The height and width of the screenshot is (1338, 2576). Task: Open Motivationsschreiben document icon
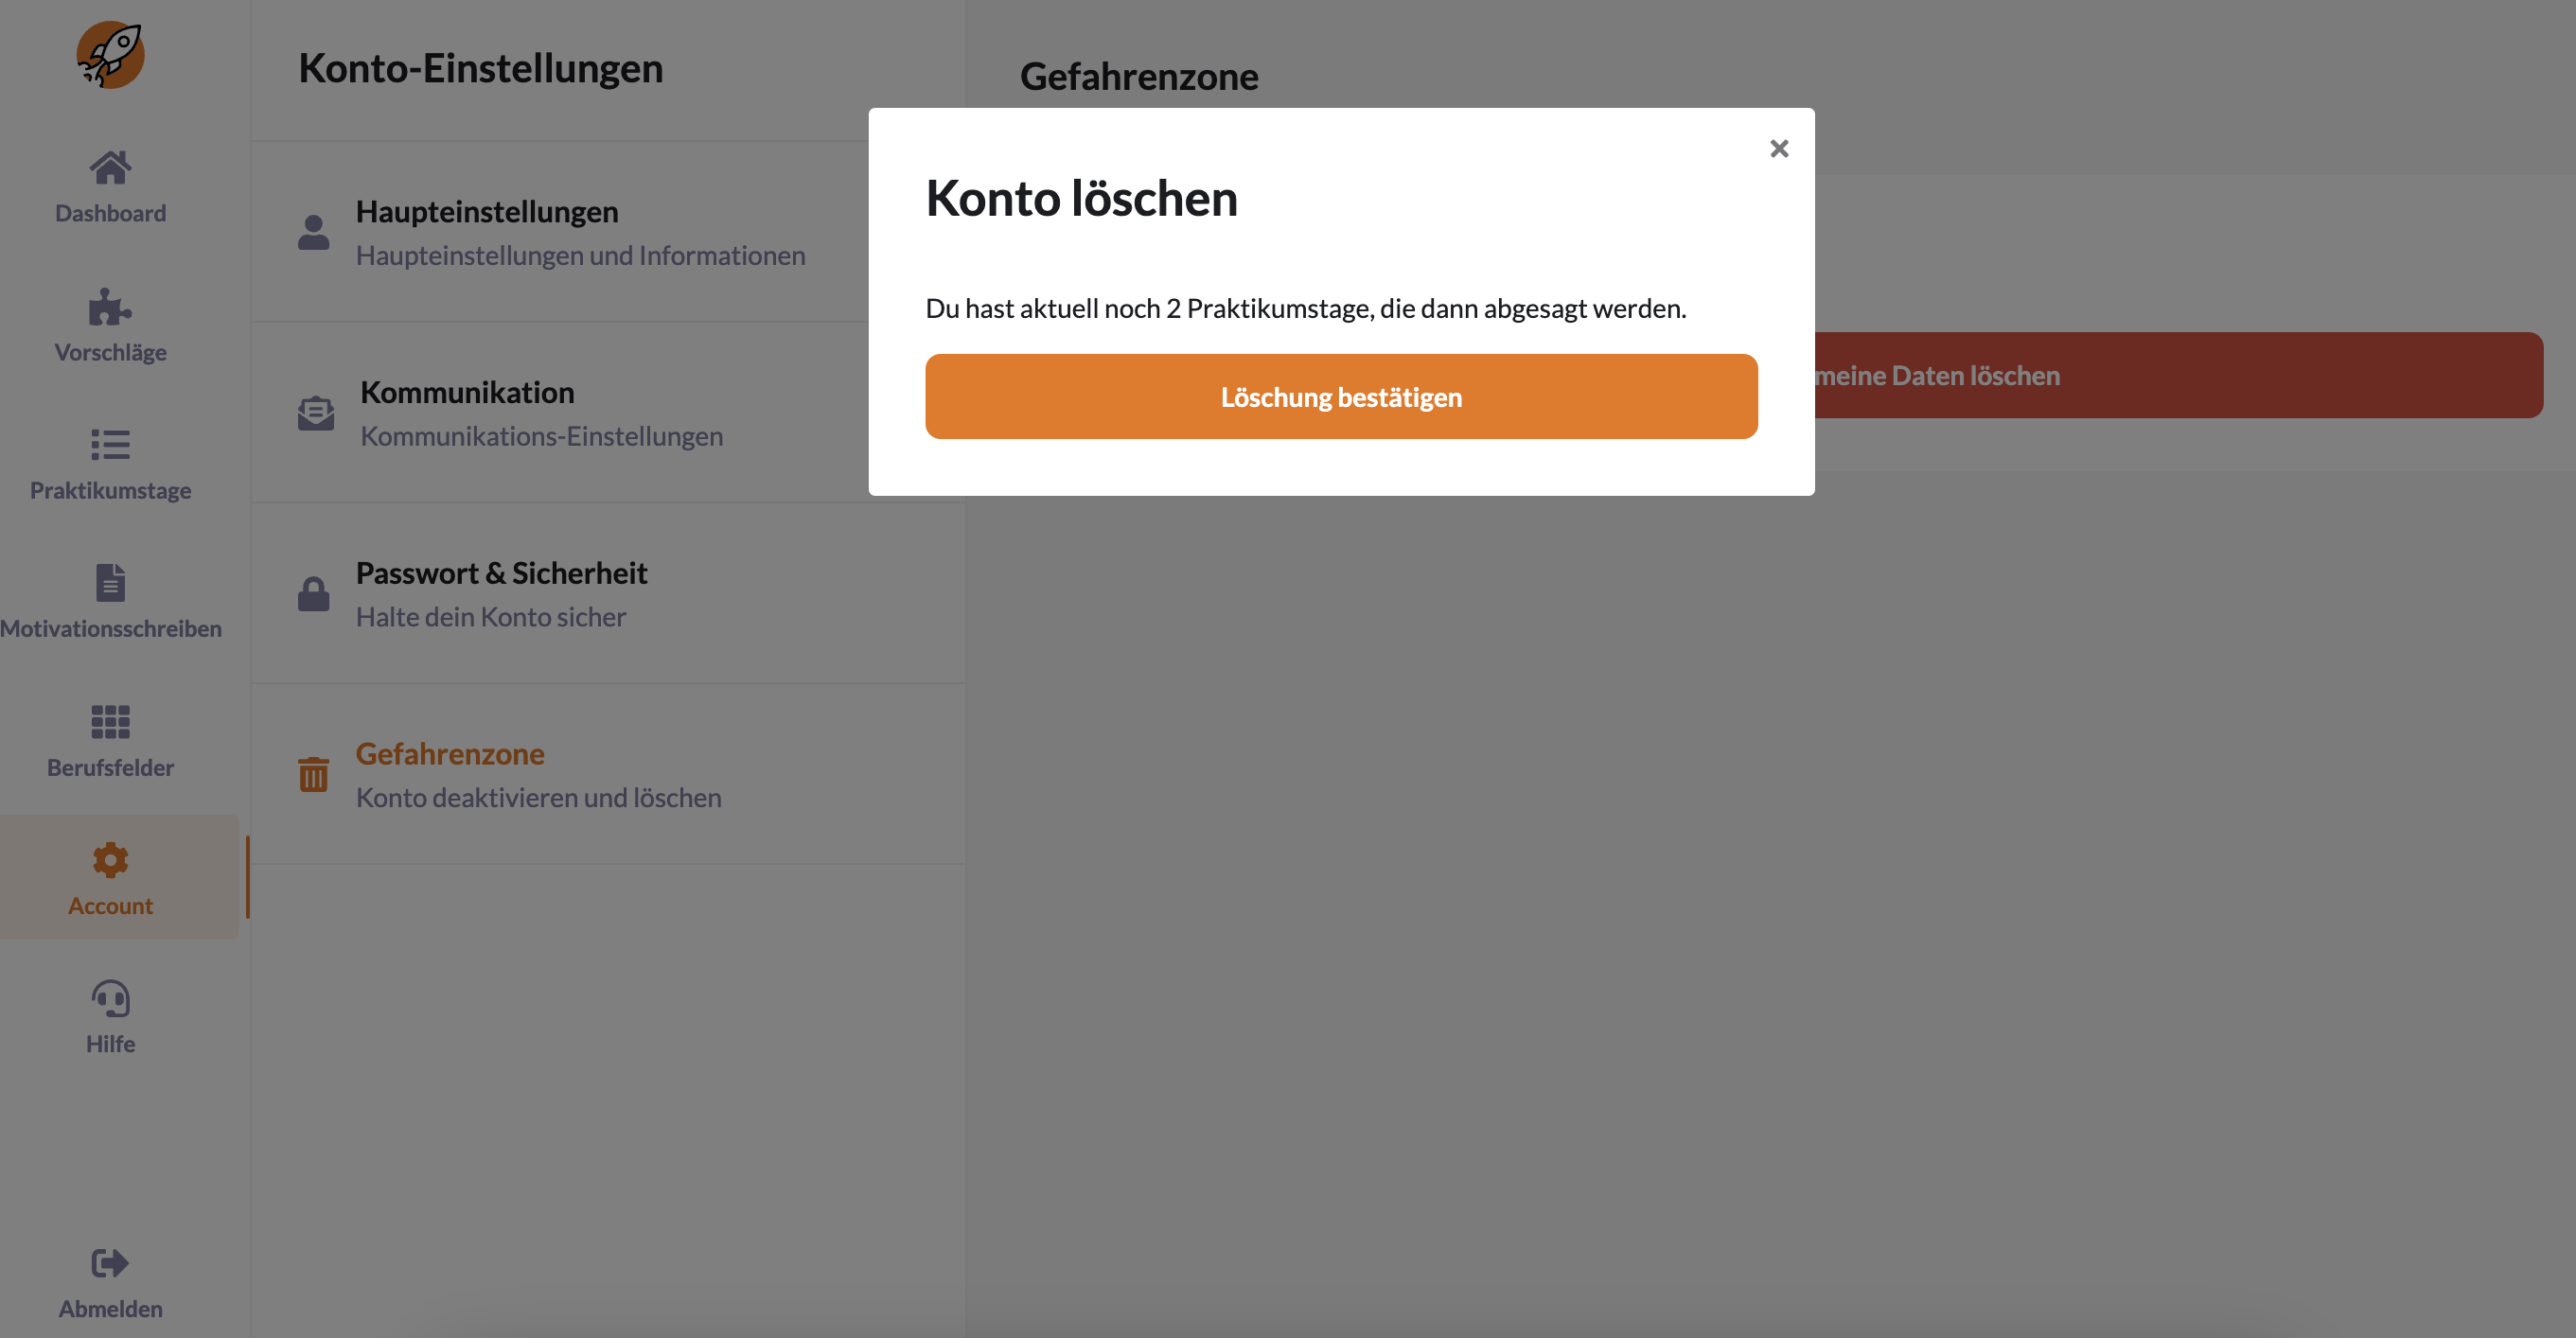point(110,582)
